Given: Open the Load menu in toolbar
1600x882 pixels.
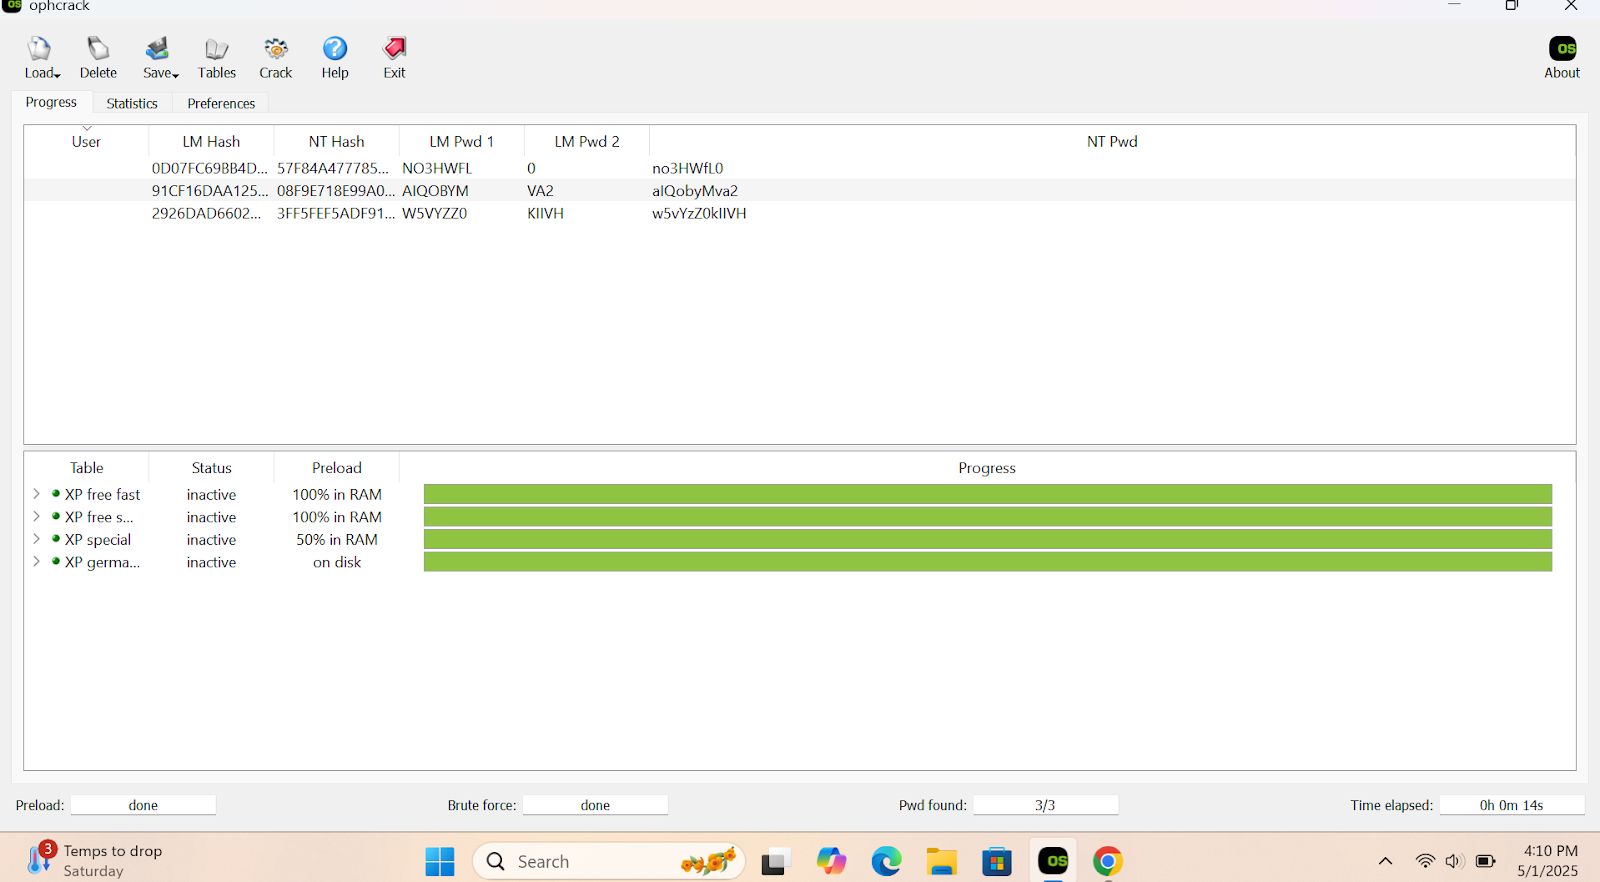Looking at the screenshot, I should pyautogui.click(x=41, y=58).
